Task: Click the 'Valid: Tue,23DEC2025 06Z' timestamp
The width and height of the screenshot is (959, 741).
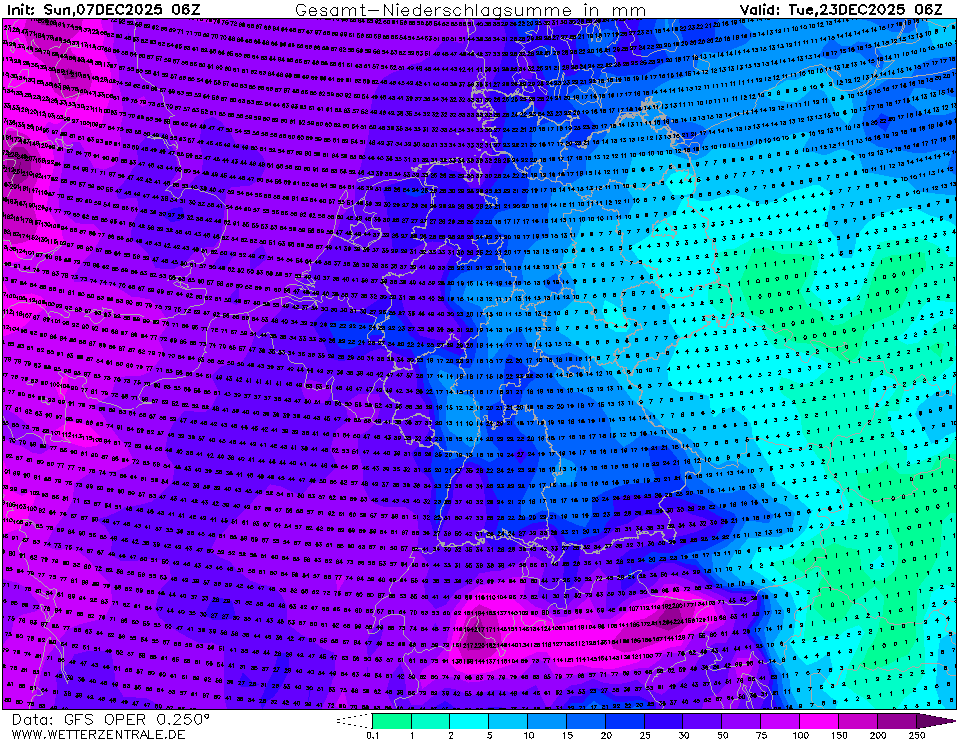Action: pyautogui.click(x=841, y=9)
